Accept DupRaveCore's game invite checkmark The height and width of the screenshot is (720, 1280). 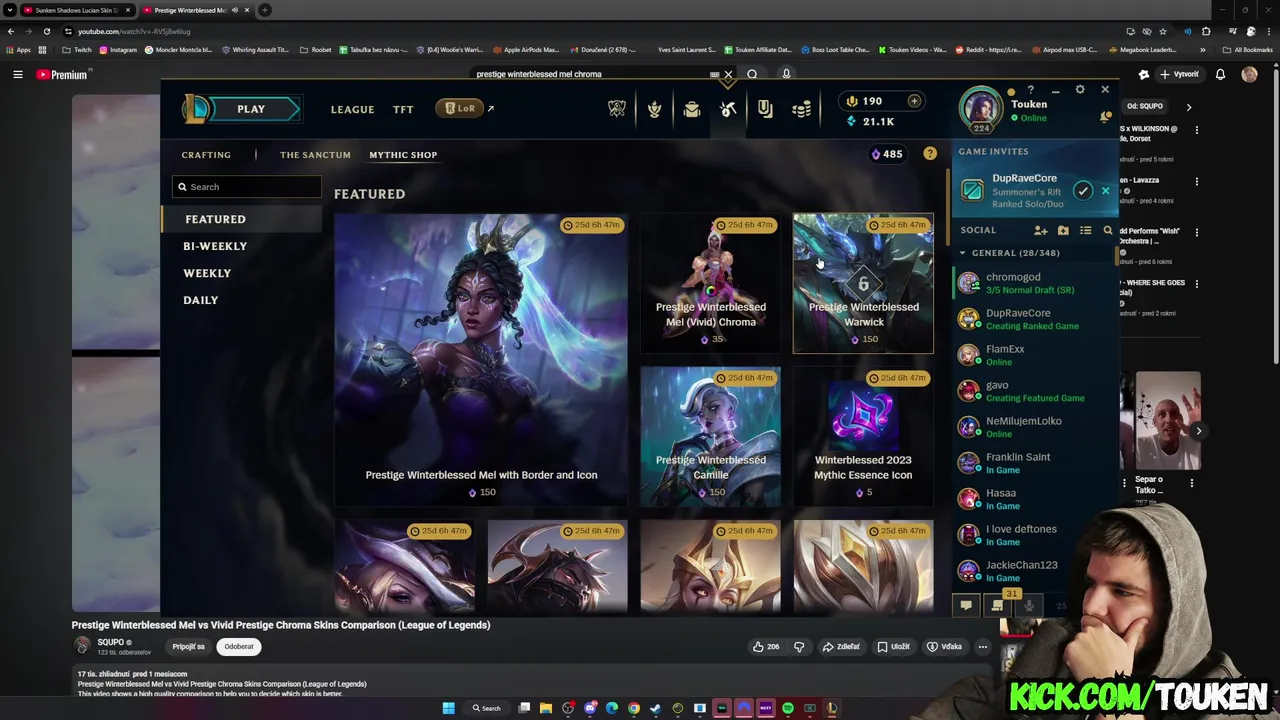point(1083,190)
